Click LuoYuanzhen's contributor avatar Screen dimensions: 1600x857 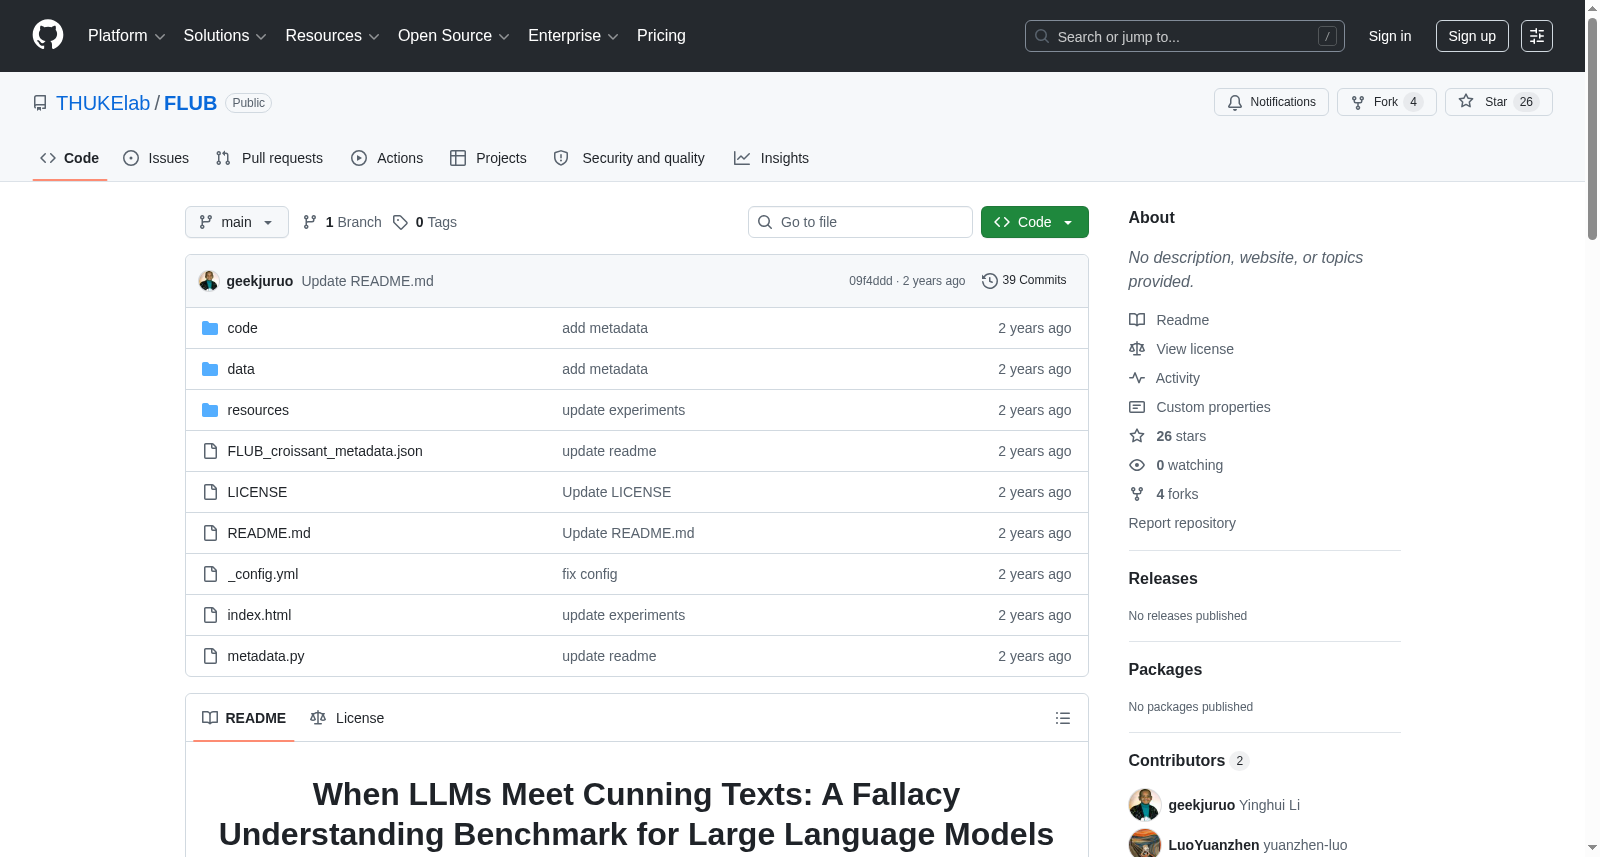click(1145, 845)
